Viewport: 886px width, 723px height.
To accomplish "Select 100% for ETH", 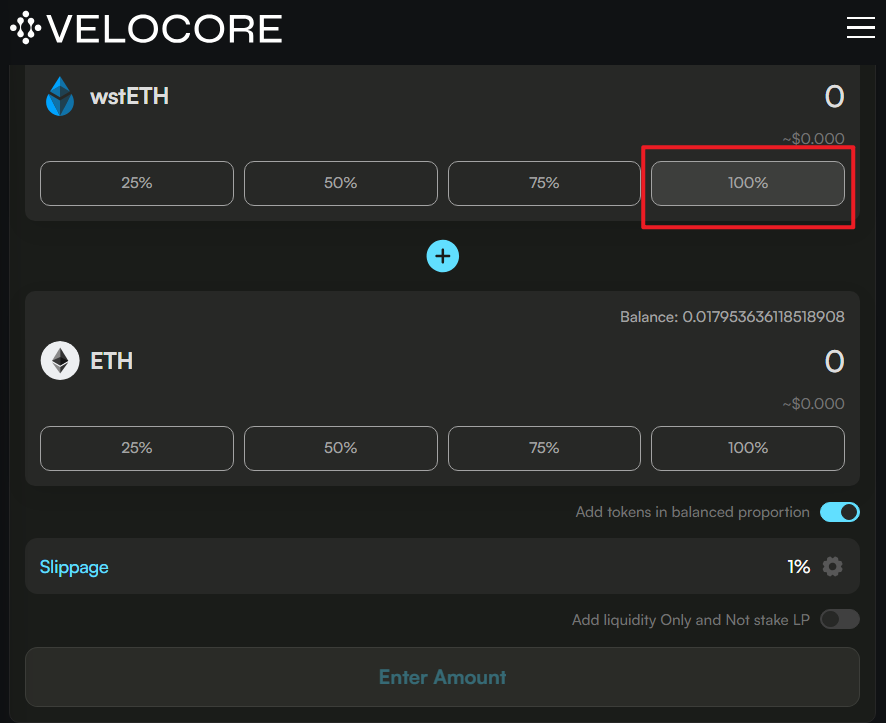I will click(748, 448).
